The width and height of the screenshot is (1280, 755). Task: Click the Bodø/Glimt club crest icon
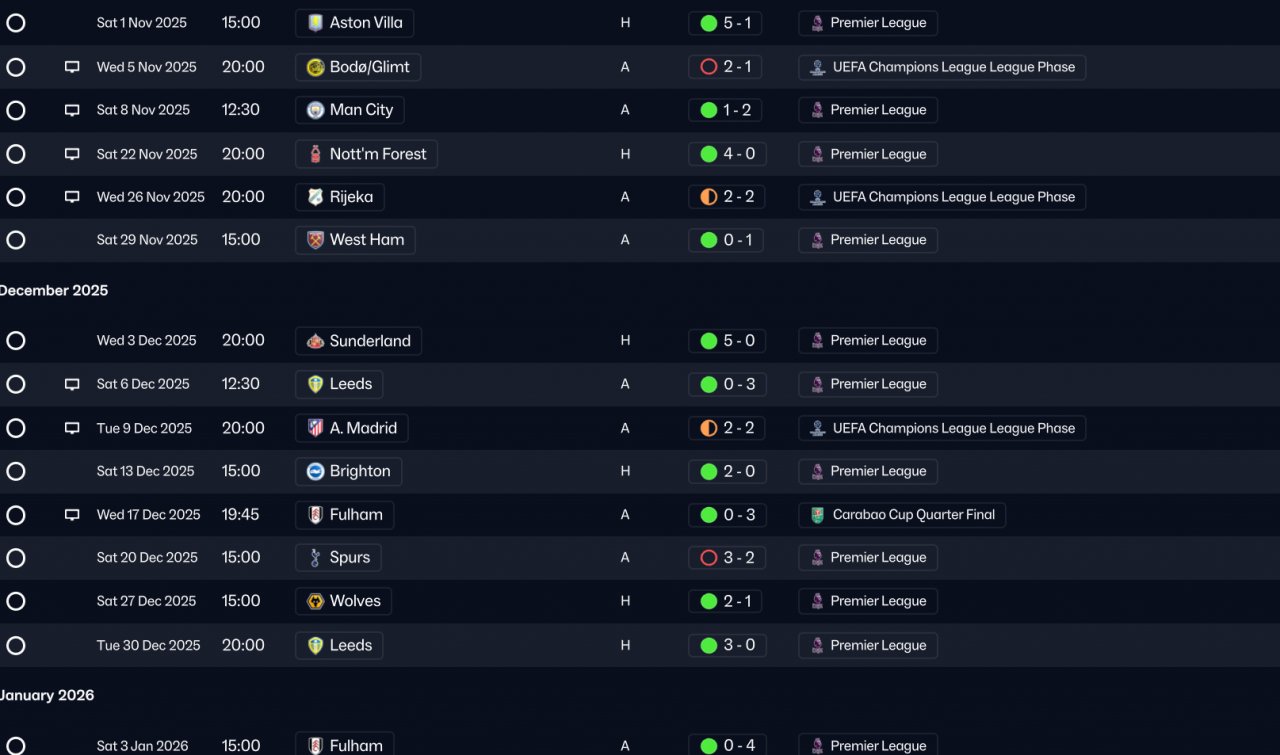pyautogui.click(x=316, y=67)
